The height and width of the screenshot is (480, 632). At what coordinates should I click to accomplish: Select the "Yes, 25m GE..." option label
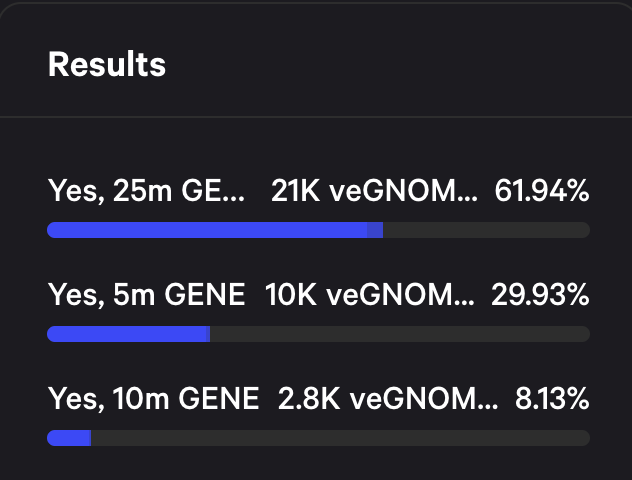(146, 189)
